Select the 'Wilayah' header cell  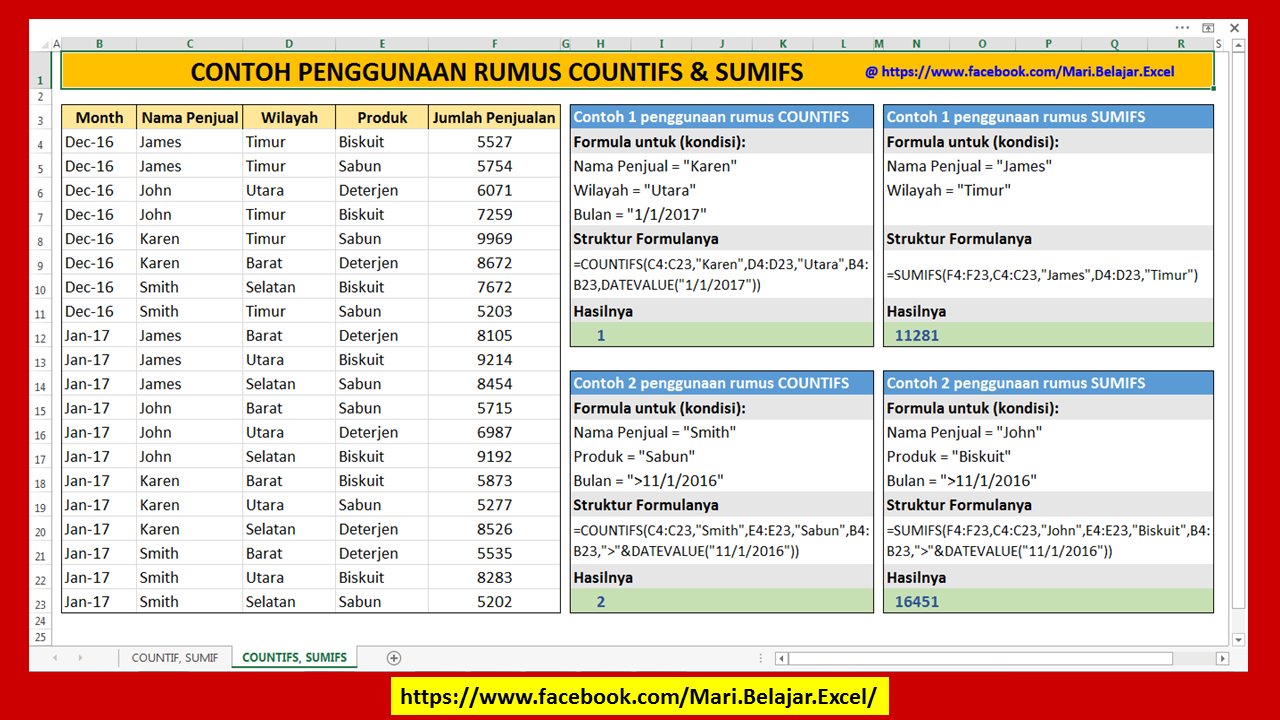point(289,117)
